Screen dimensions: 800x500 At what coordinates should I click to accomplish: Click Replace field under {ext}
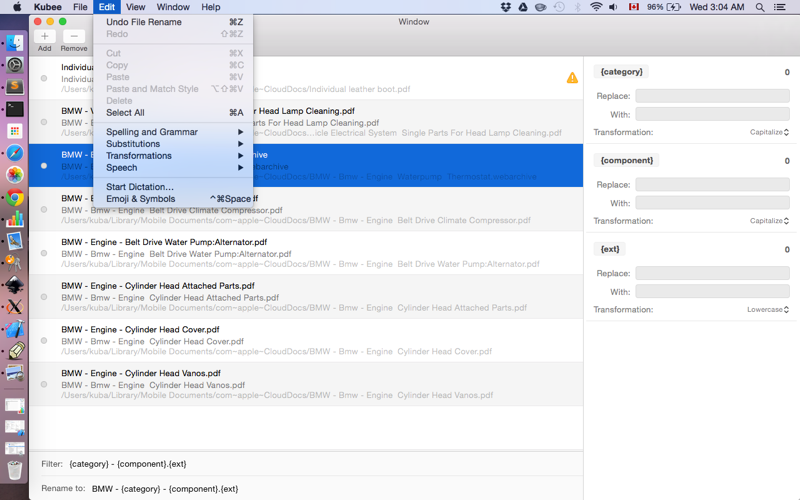click(x=712, y=273)
